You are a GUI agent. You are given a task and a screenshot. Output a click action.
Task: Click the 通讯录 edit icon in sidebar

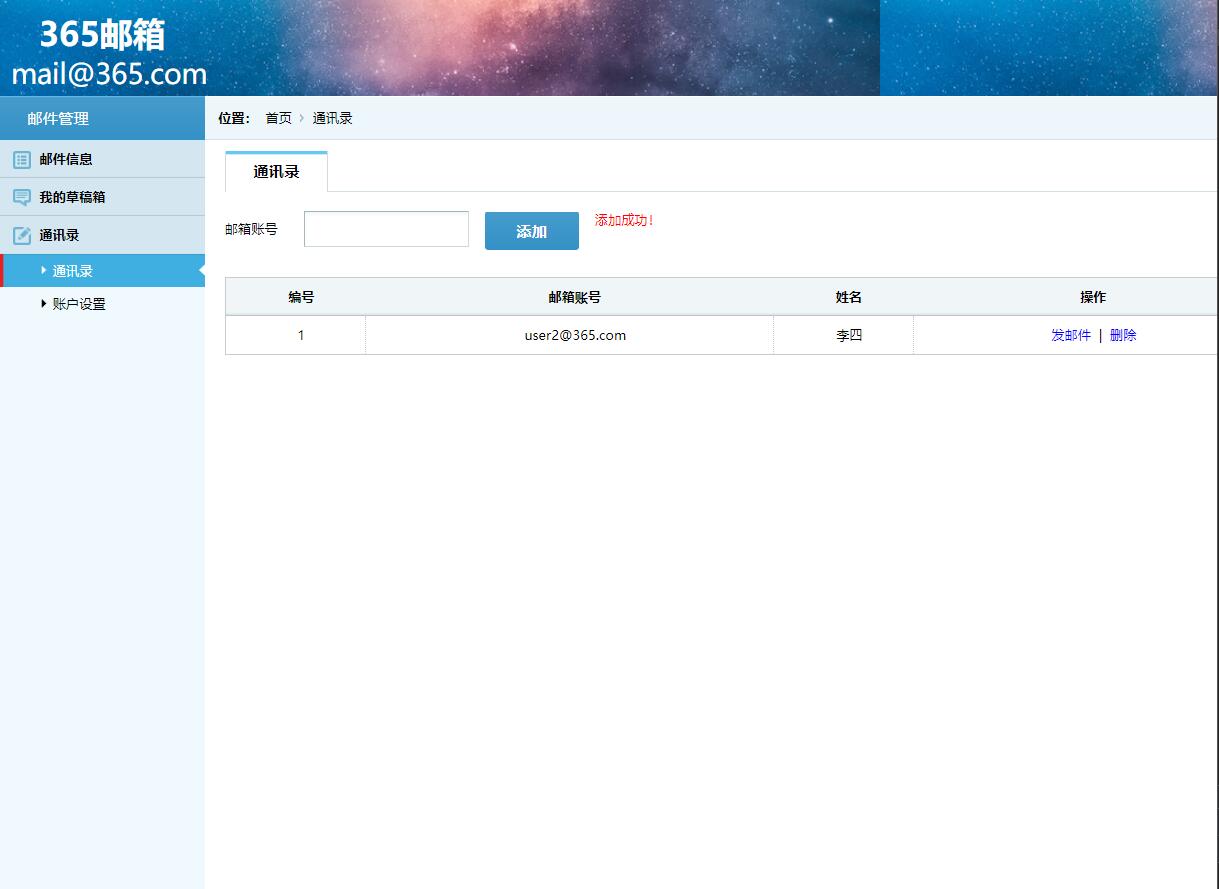(21, 234)
